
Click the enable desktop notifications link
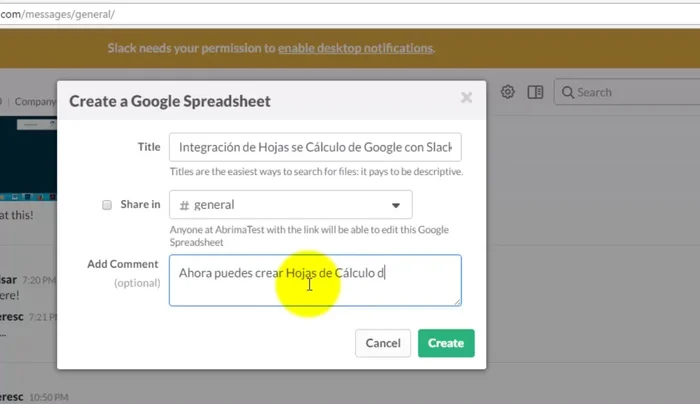(355, 48)
